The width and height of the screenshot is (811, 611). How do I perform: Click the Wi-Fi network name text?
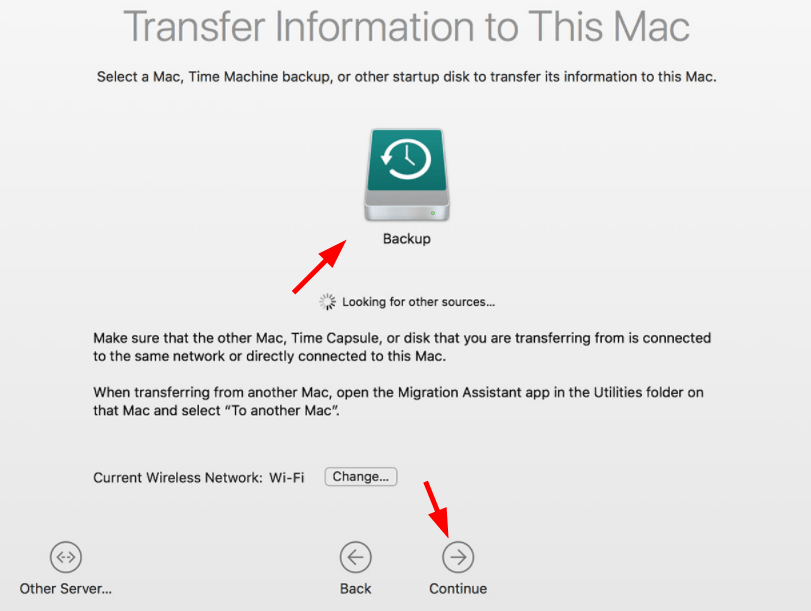tap(287, 478)
